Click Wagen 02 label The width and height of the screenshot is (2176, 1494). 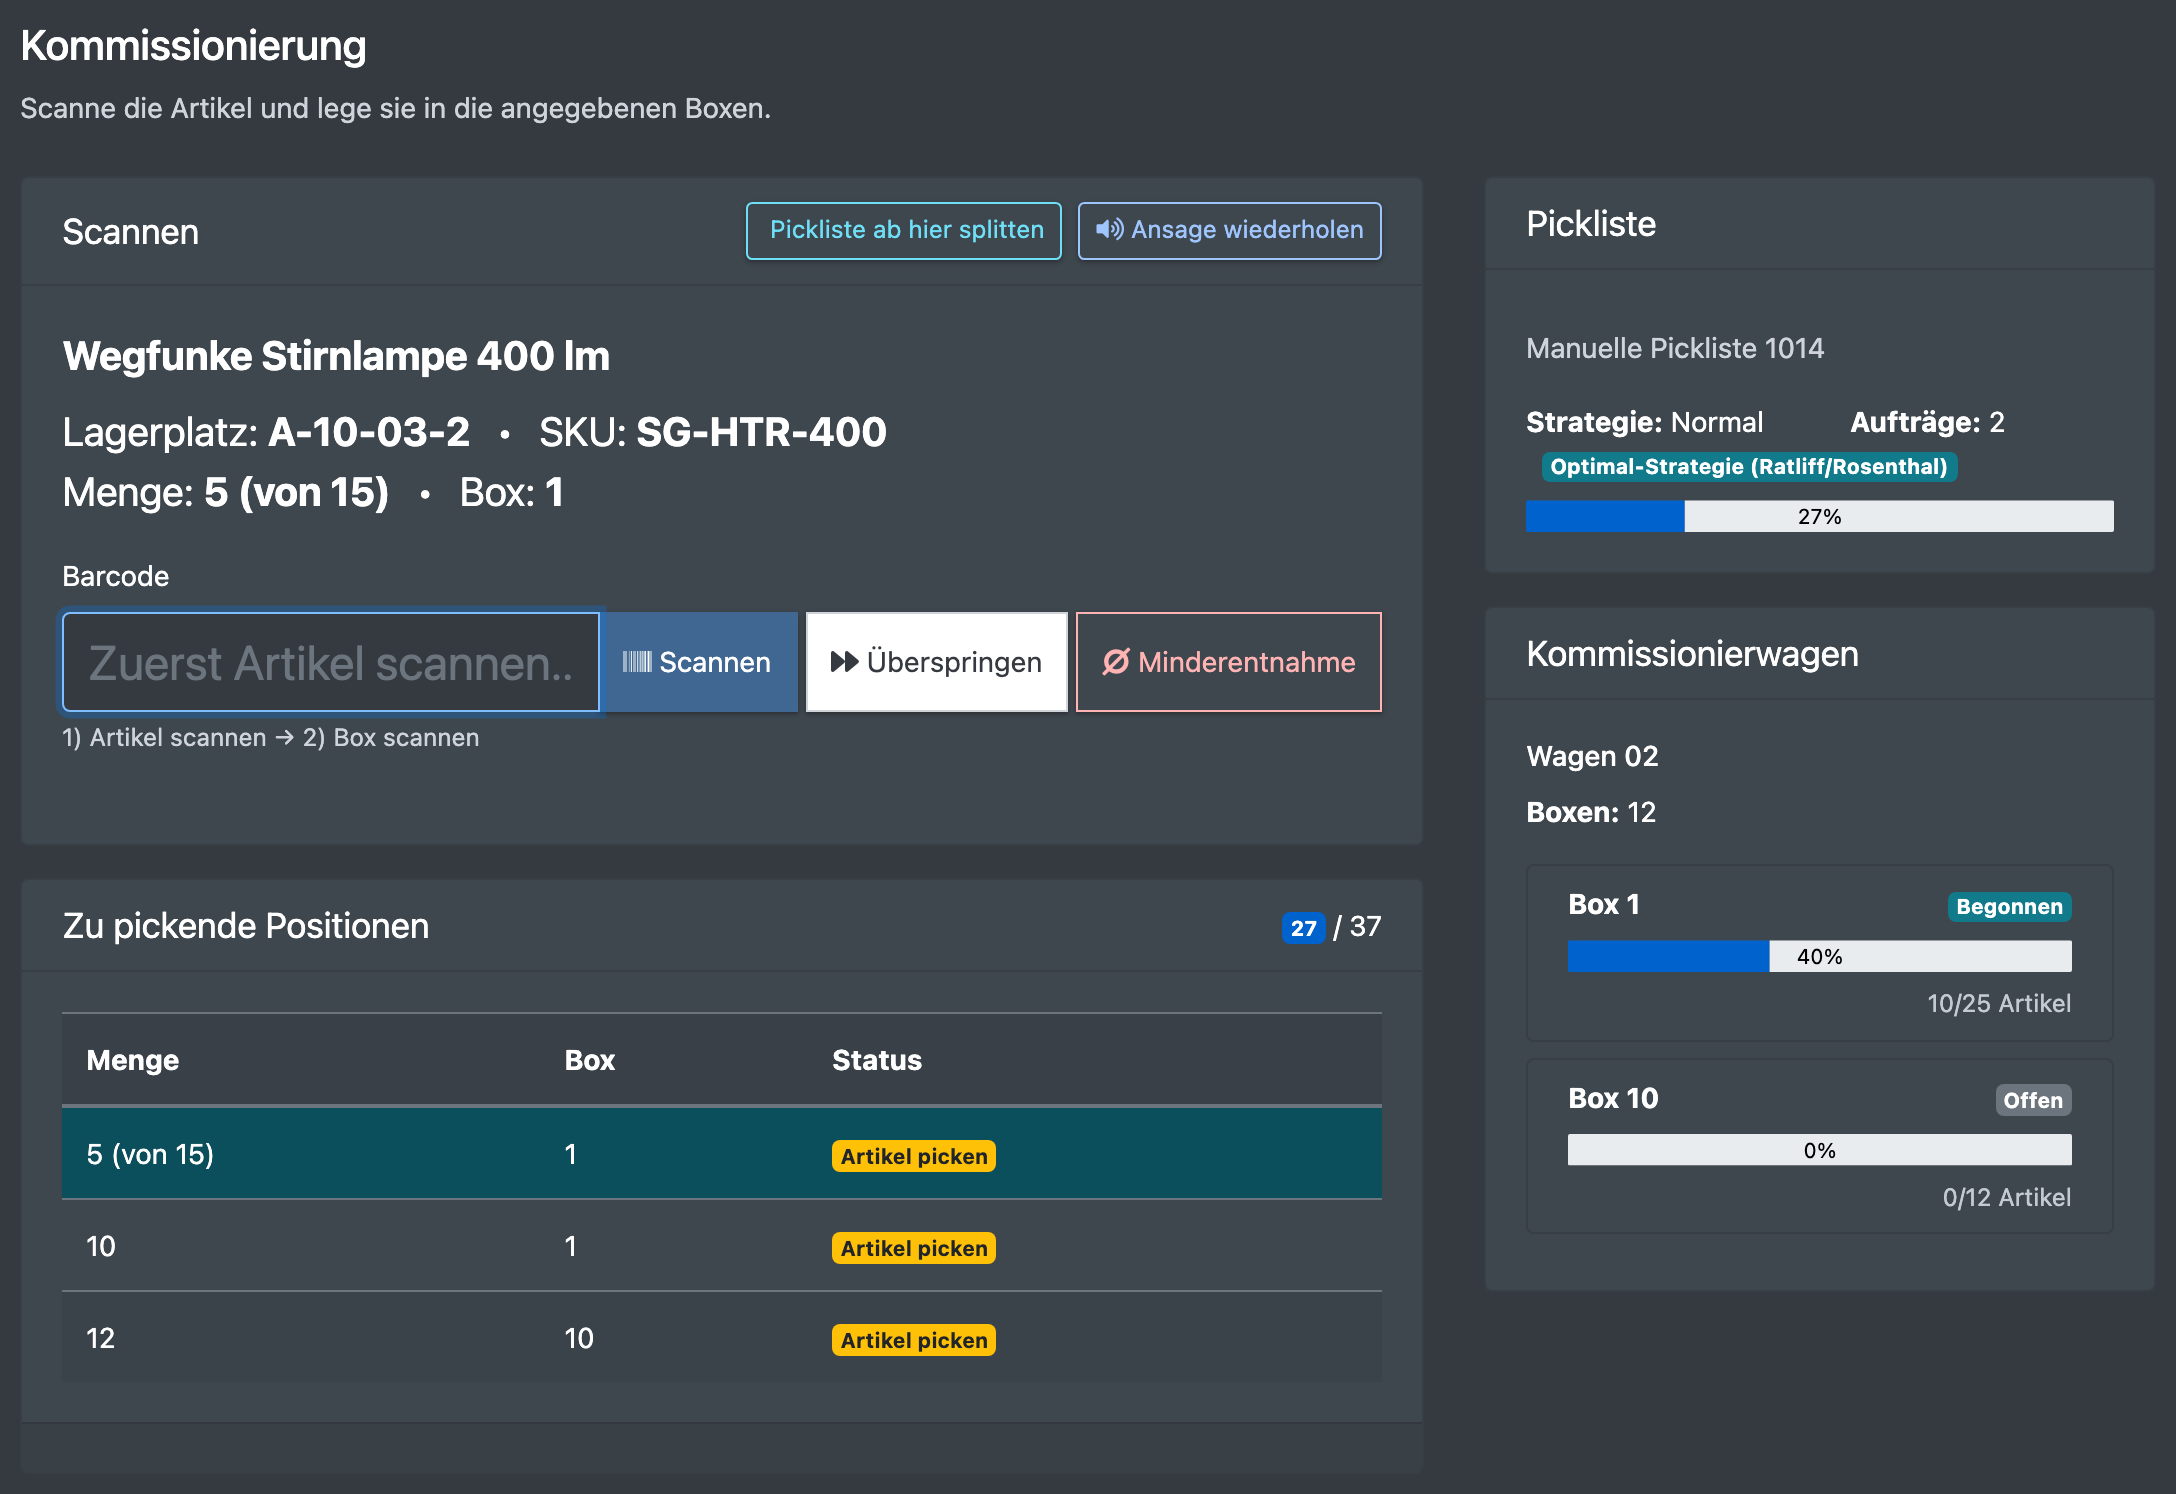coord(1592,756)
